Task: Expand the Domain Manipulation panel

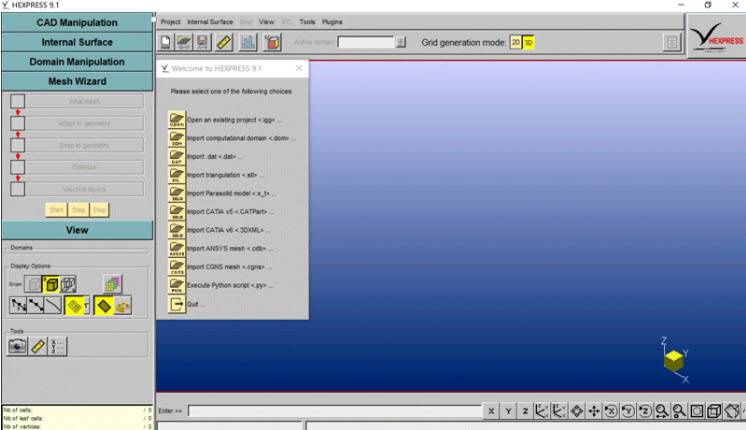Action: 77,61
